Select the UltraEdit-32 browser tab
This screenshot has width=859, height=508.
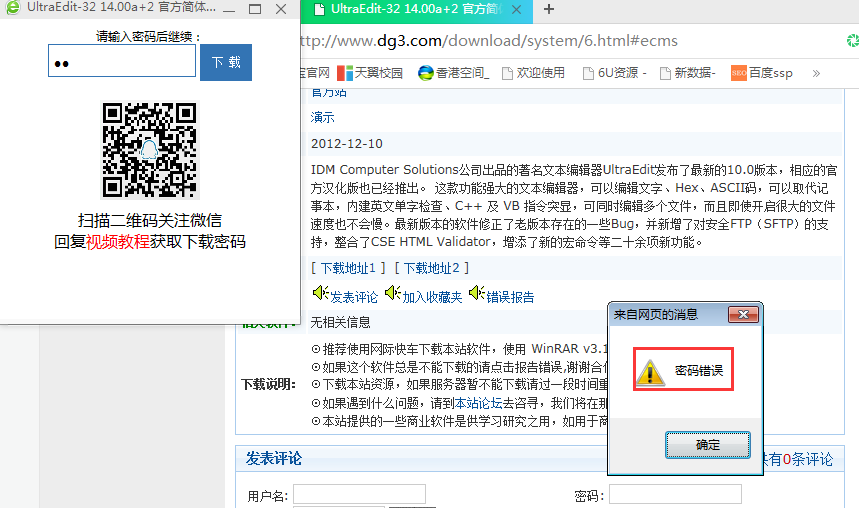(x=416, y=11)
